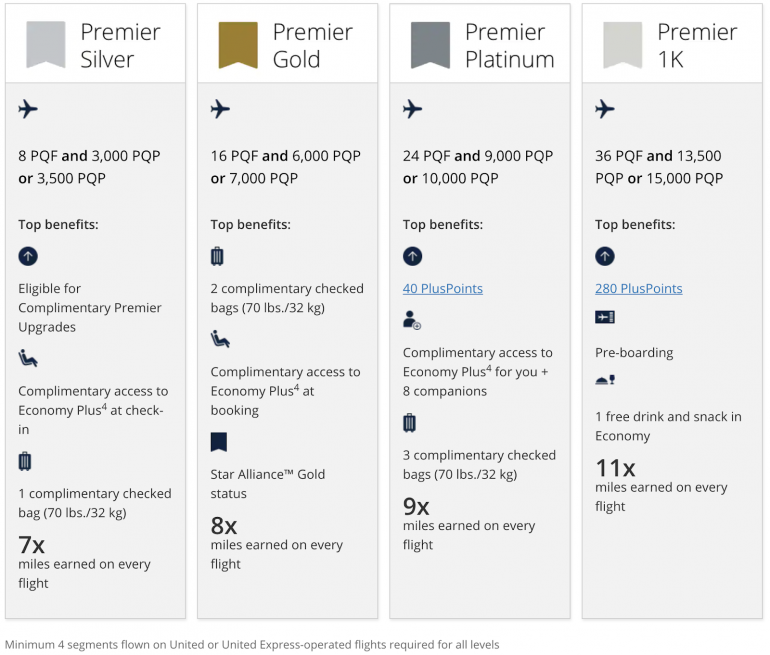Click the Premier 1K ribbon badge

coord(622,44)
